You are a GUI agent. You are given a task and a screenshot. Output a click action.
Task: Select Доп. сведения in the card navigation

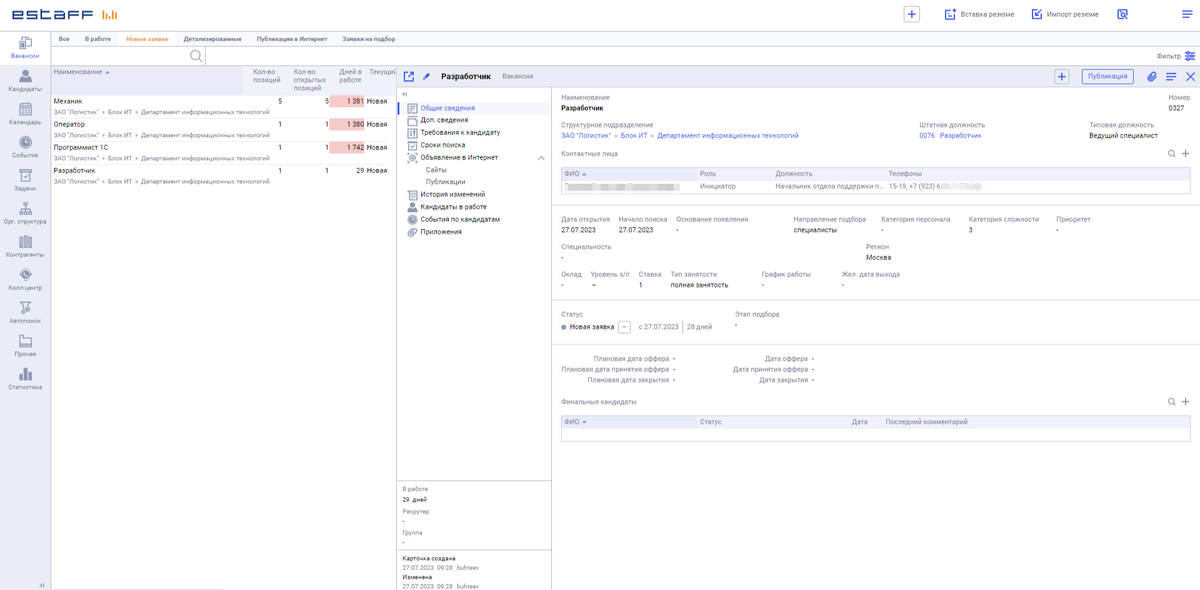pos(444,120)
